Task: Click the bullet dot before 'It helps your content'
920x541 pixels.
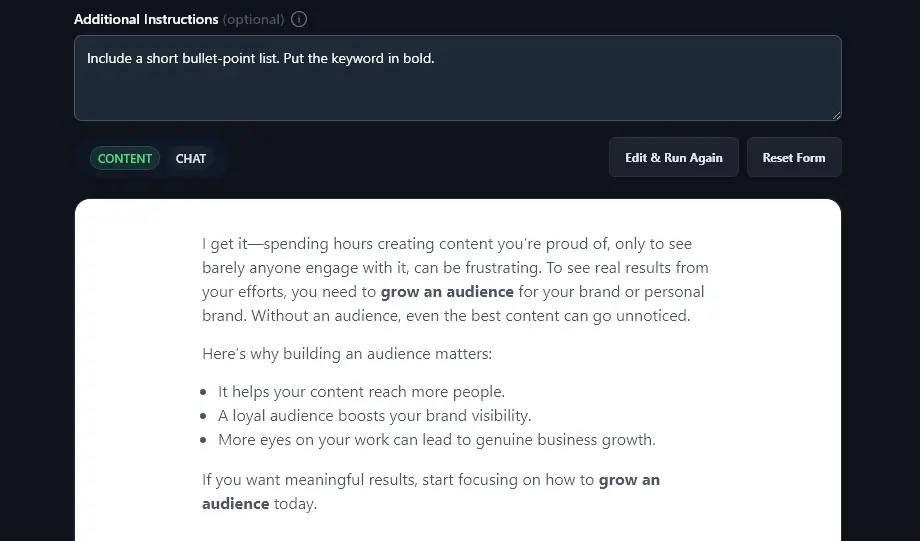Action: [x=204, y=393]
